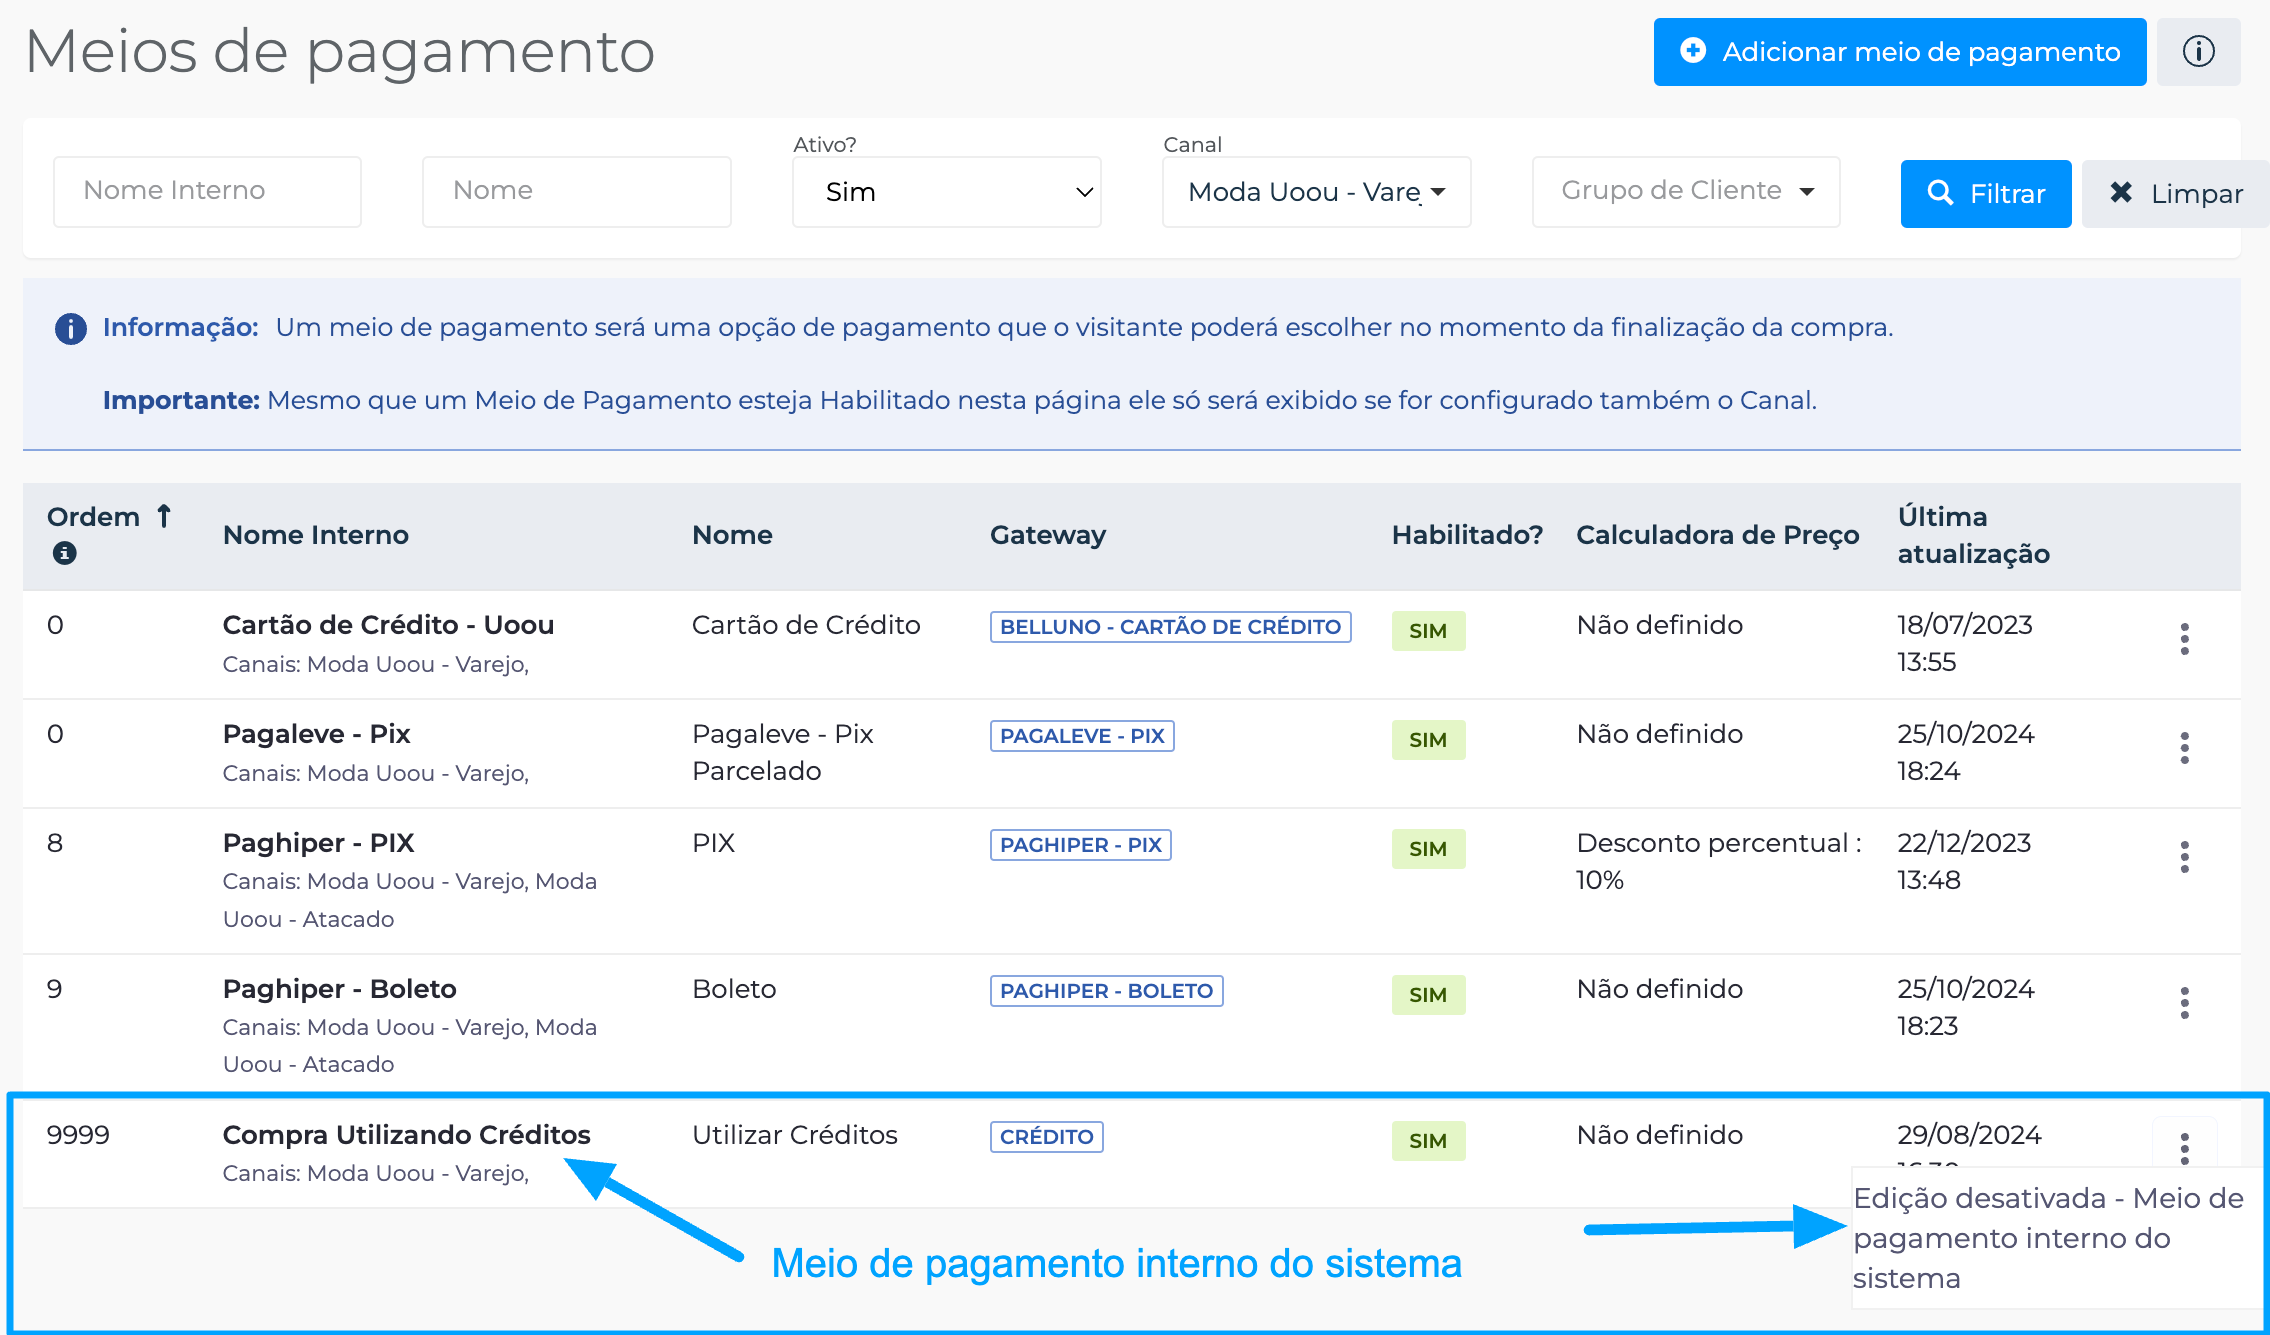Click the BELLUNO - CARTÃO DE CRÉDITO gateway tag
2270x1335 pixels.
click(1170, 627)
